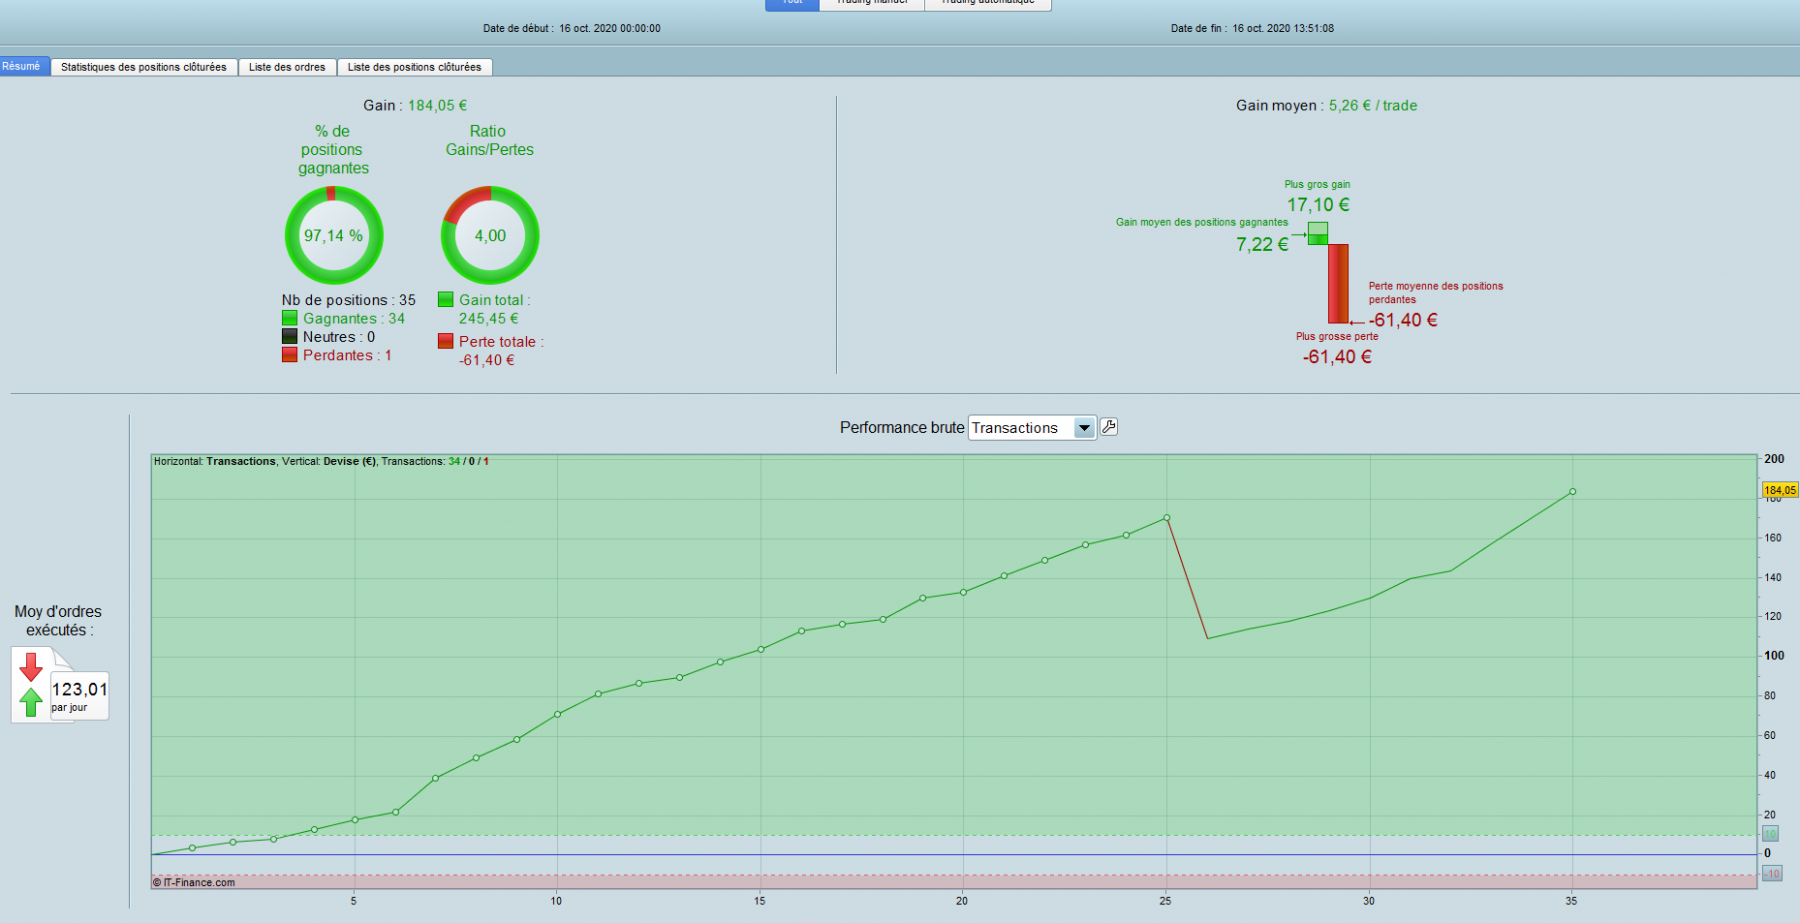
Task: Click the Gain total 245,45 € value
Action: [x=488, y=318]
